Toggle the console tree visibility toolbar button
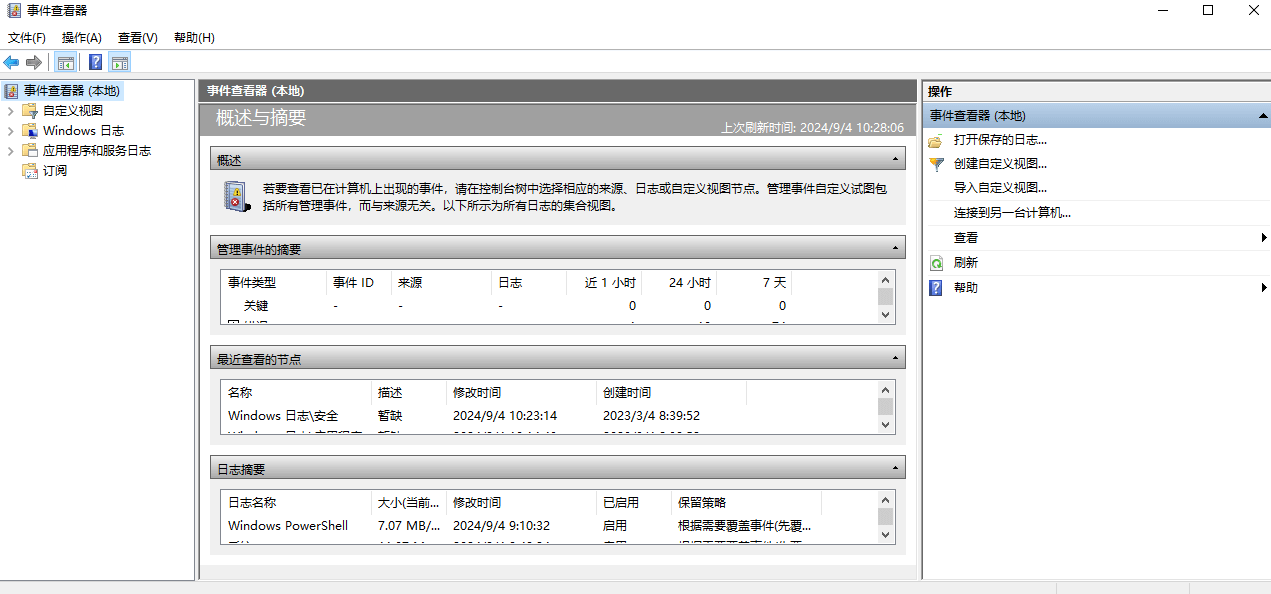 [x=65, y=61]
